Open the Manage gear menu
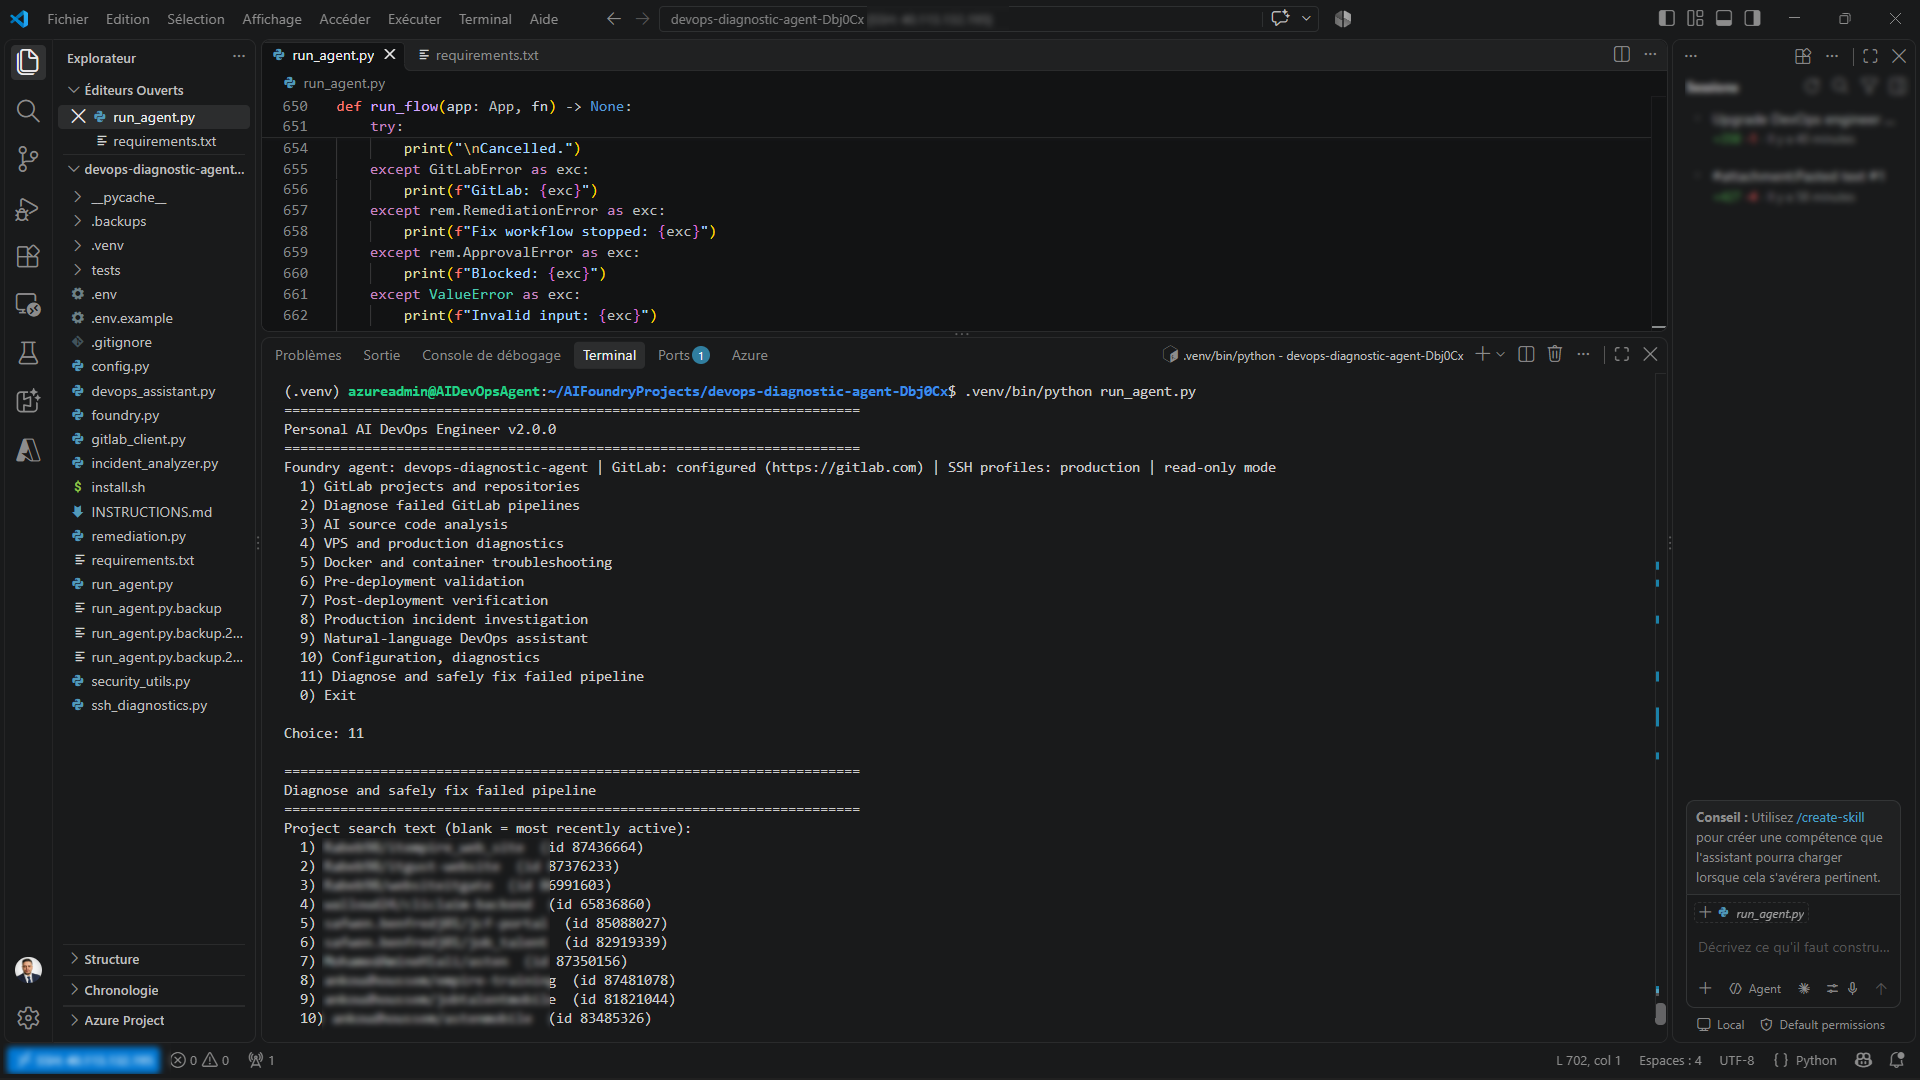 coord(28,1018)
